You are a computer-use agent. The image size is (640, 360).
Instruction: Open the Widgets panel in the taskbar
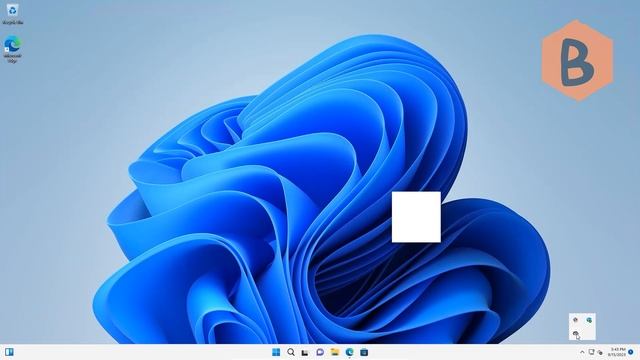9,352
